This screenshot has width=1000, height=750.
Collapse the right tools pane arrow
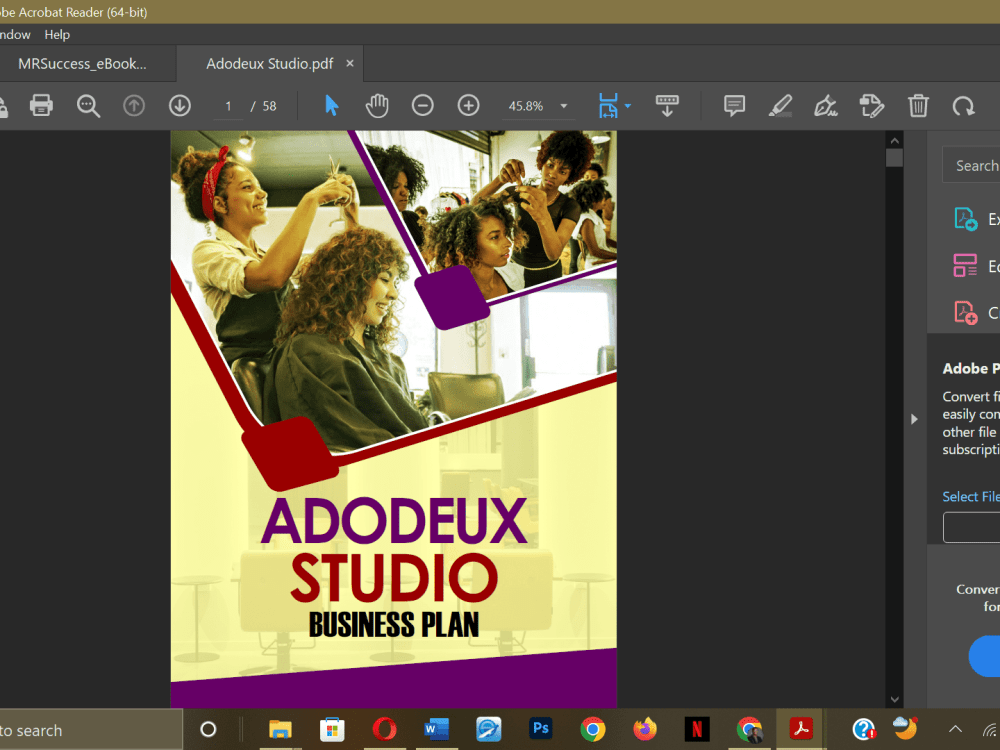(x=914, y=419)
